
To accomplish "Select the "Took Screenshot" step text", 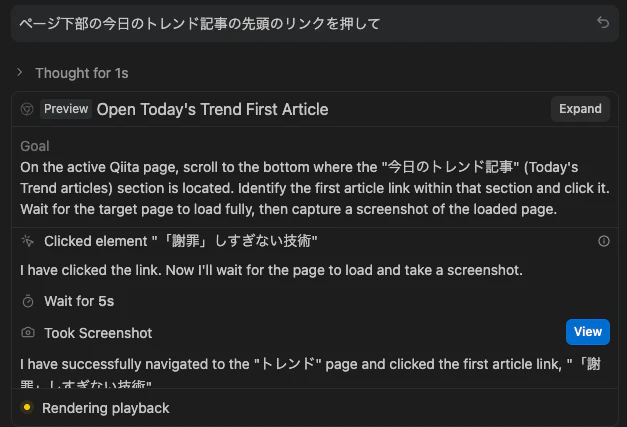I will [x=98, y=333].
